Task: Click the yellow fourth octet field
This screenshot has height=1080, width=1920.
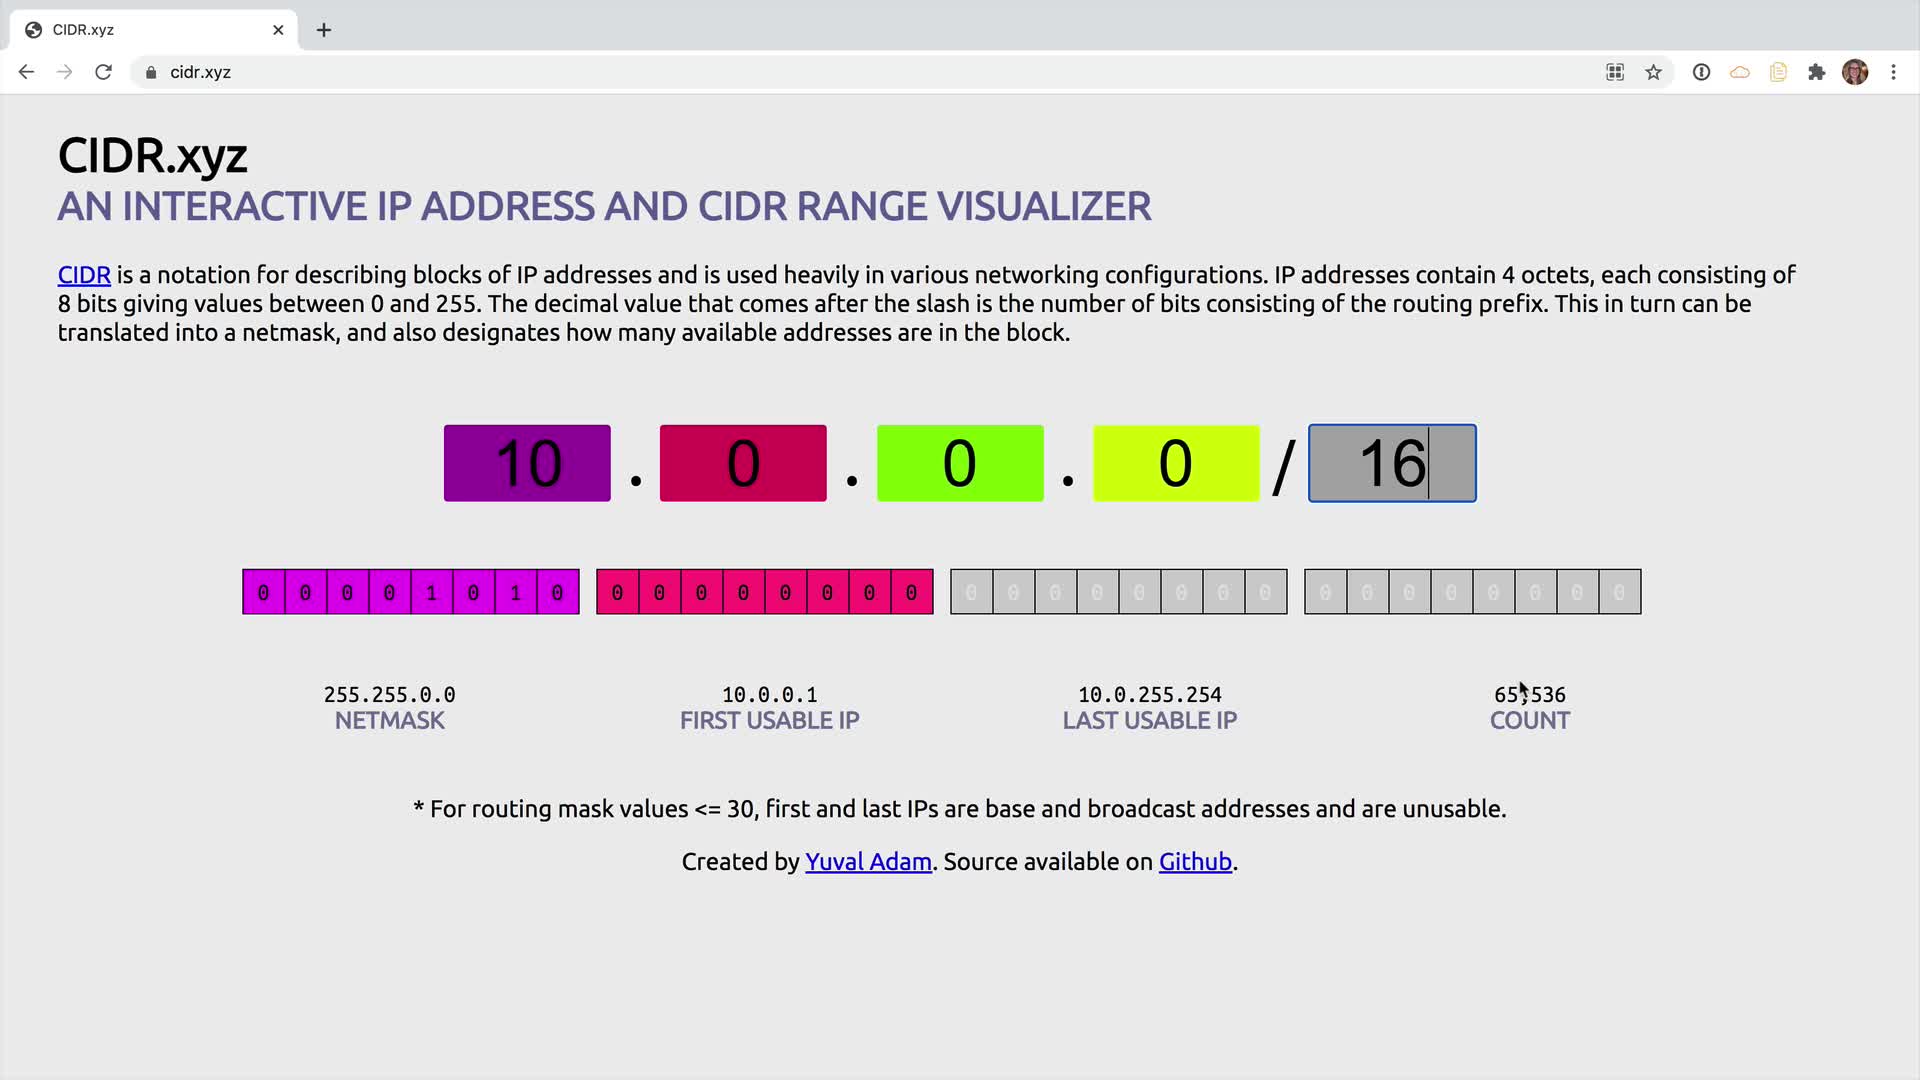Action: click(1176, 463)
